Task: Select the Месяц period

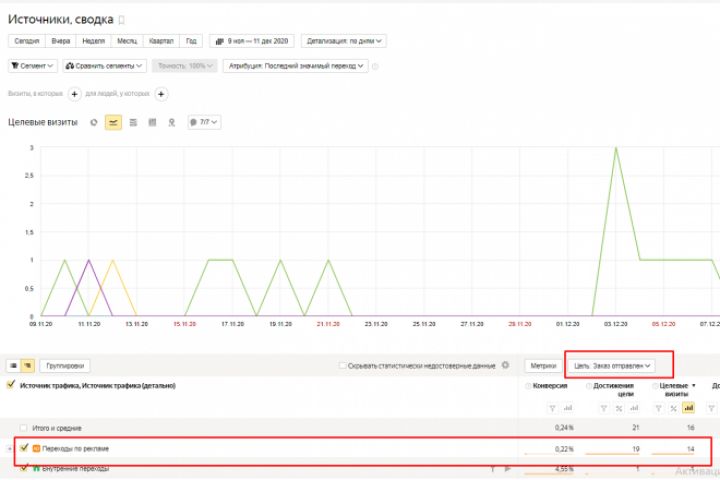Action: click(127, 41)
